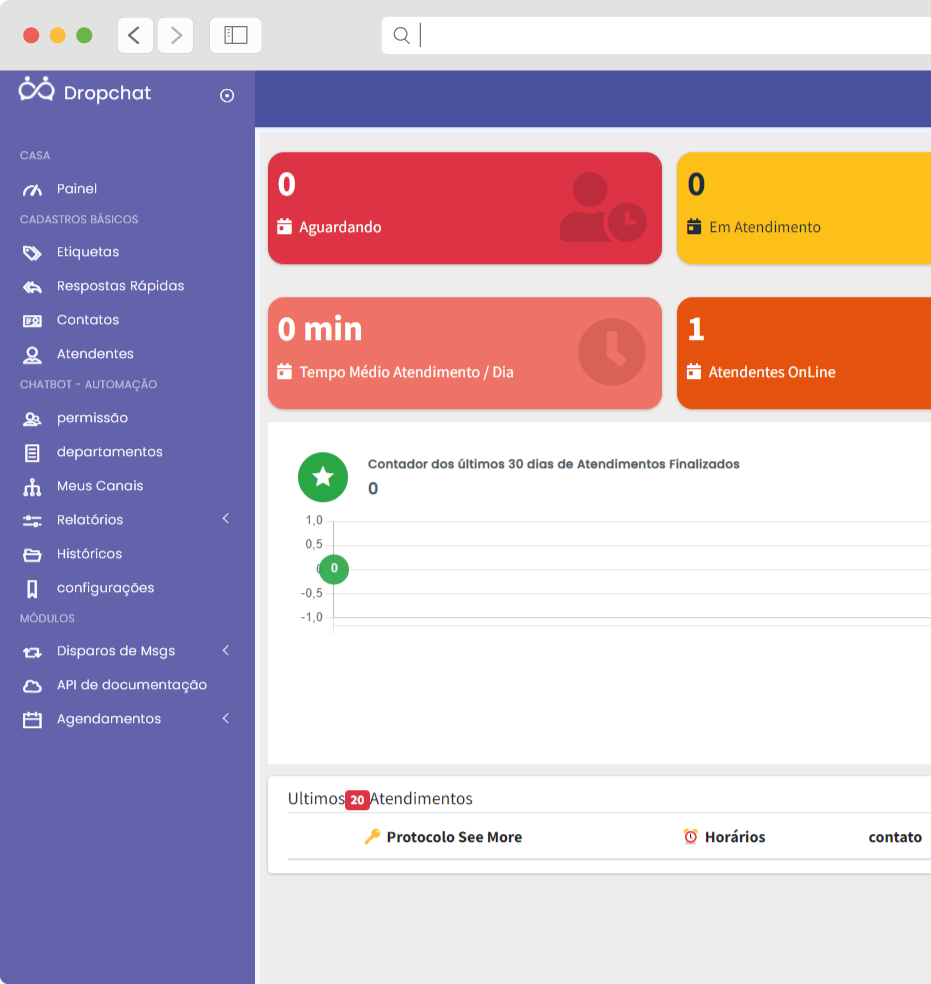
Task: Click the Históricos folder icon
Action: click(32, 555)
